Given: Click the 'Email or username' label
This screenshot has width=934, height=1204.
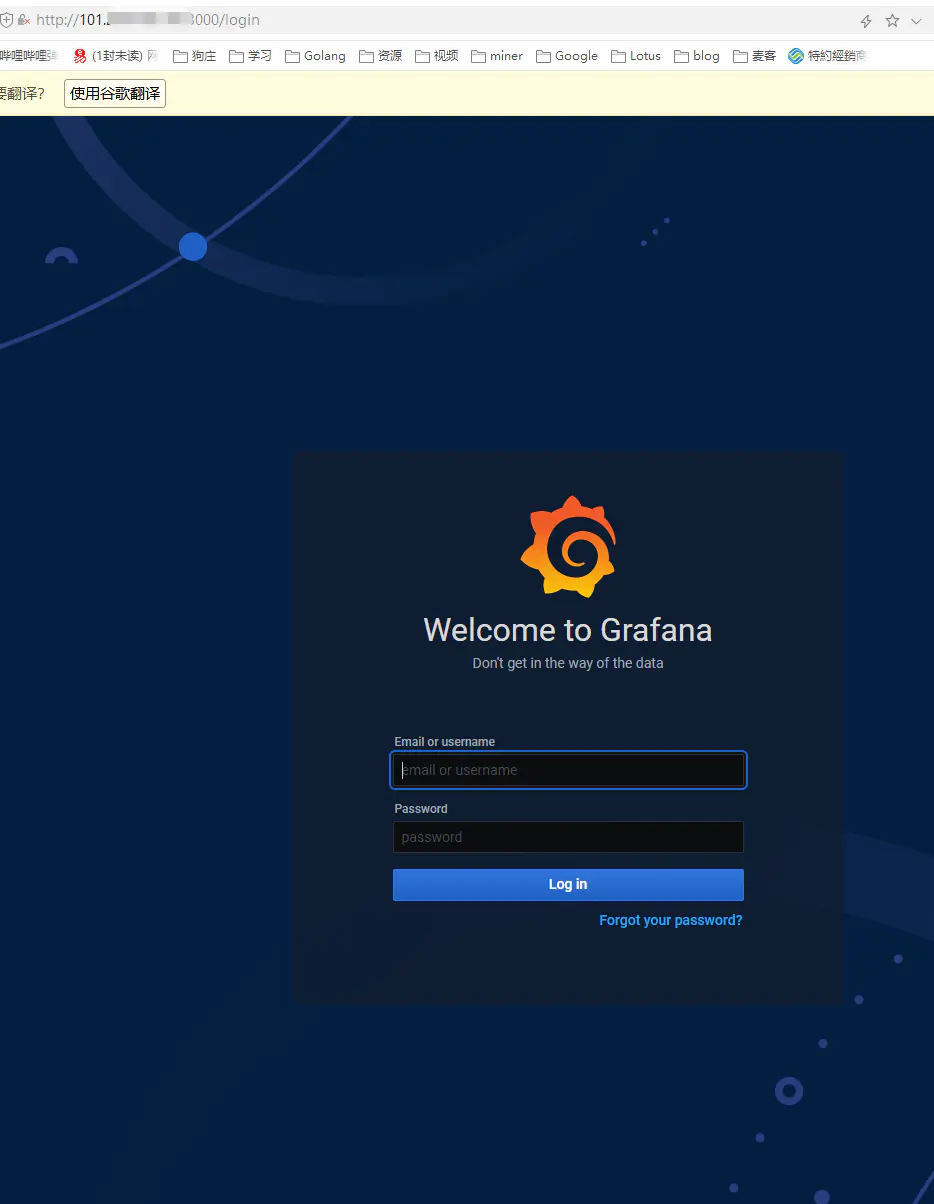Looking at the screenshot, I should [x=445, y=742].
